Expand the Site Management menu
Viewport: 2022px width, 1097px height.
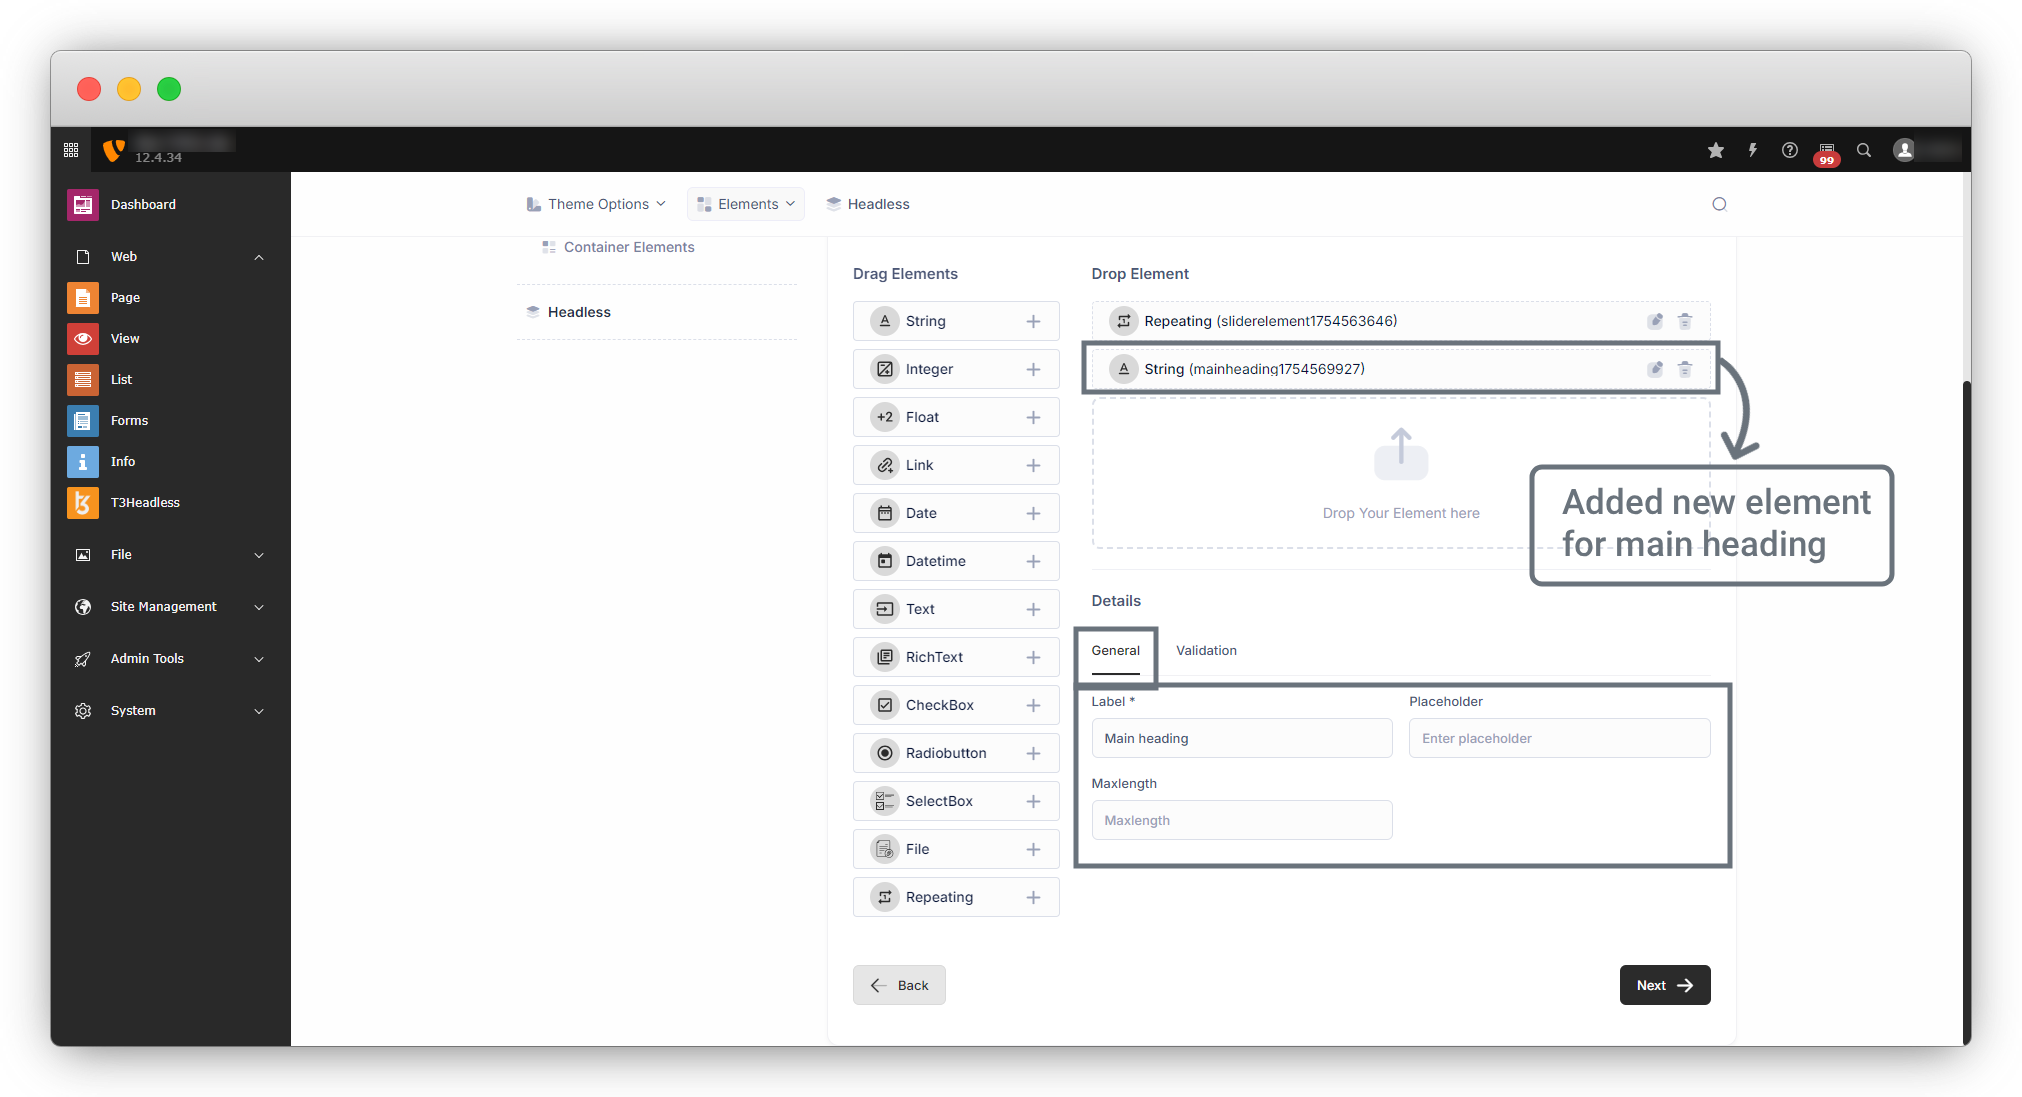point(165,606)
